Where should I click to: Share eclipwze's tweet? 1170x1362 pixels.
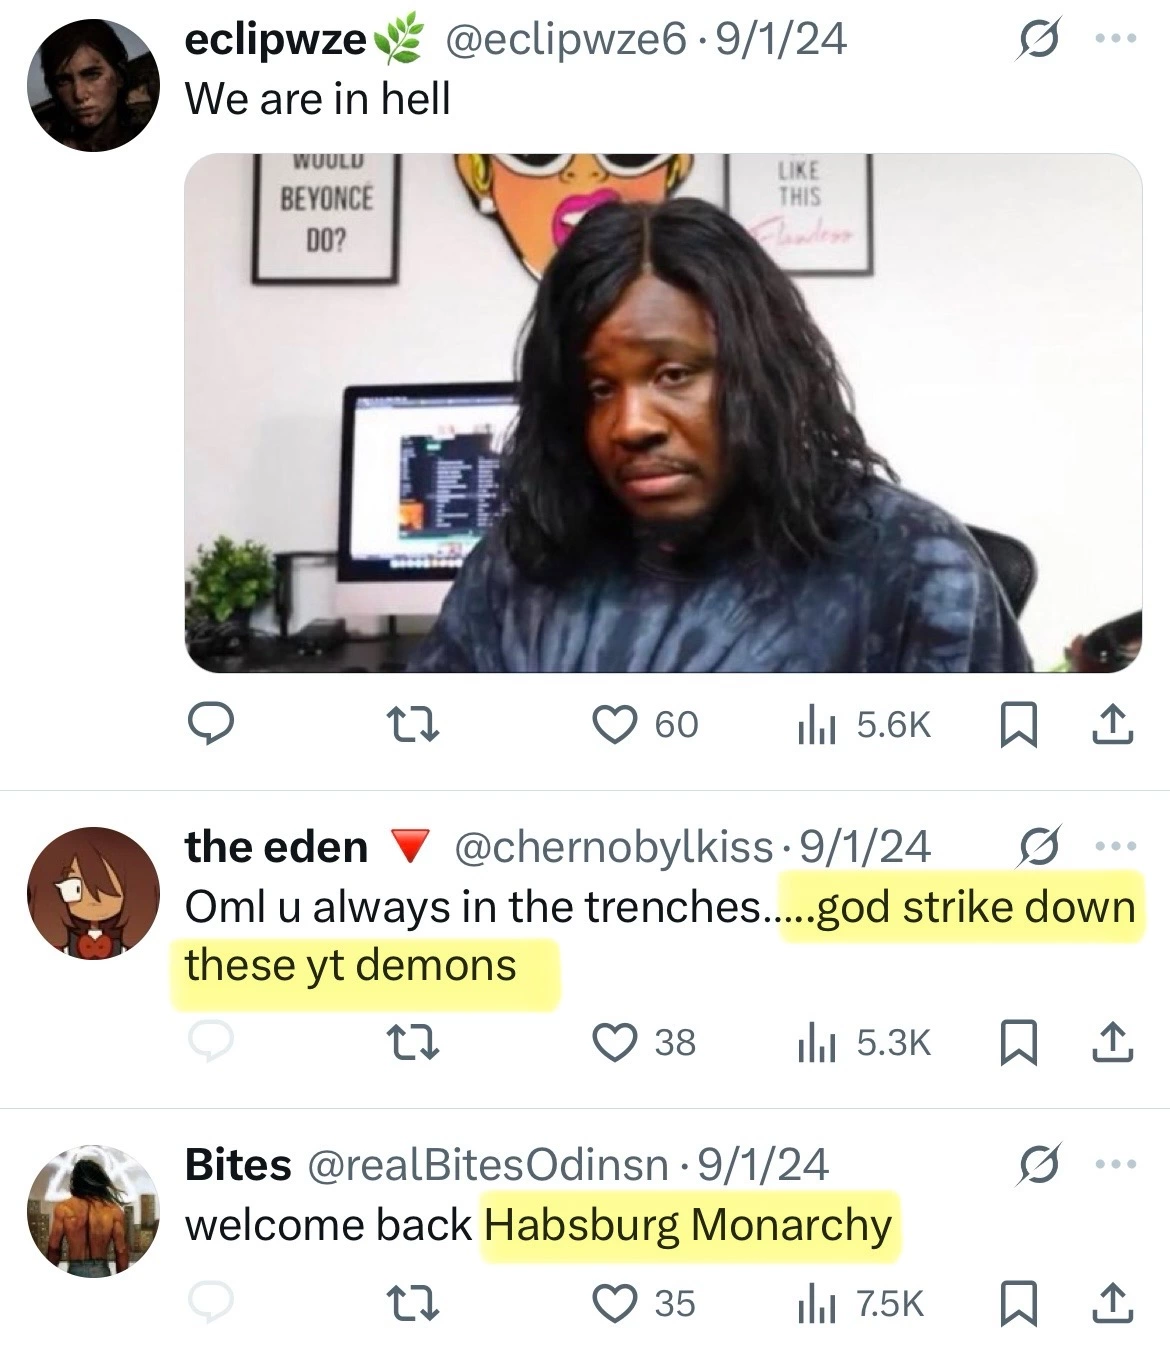[1112, 724]
